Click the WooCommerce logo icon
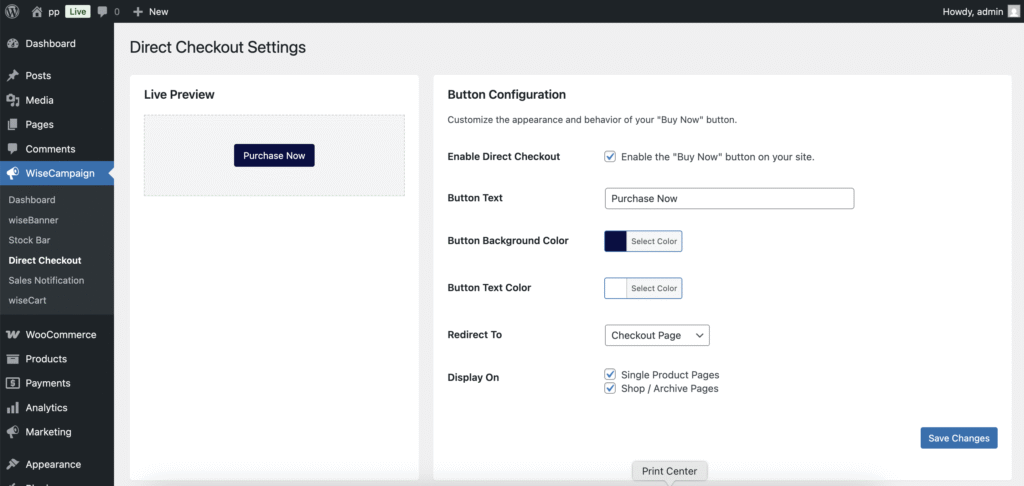The width and height of the screenshot is (1024, 486). [12, 334]
